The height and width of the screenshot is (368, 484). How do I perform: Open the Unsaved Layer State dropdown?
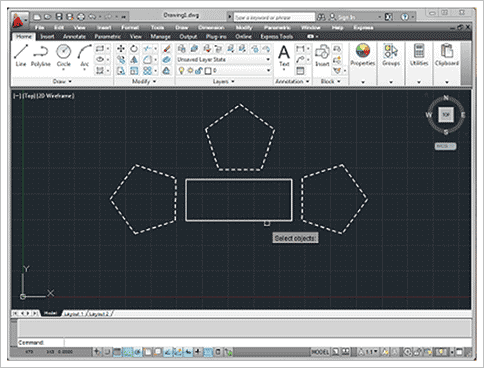pyautogui.click(x=224, y=60)
